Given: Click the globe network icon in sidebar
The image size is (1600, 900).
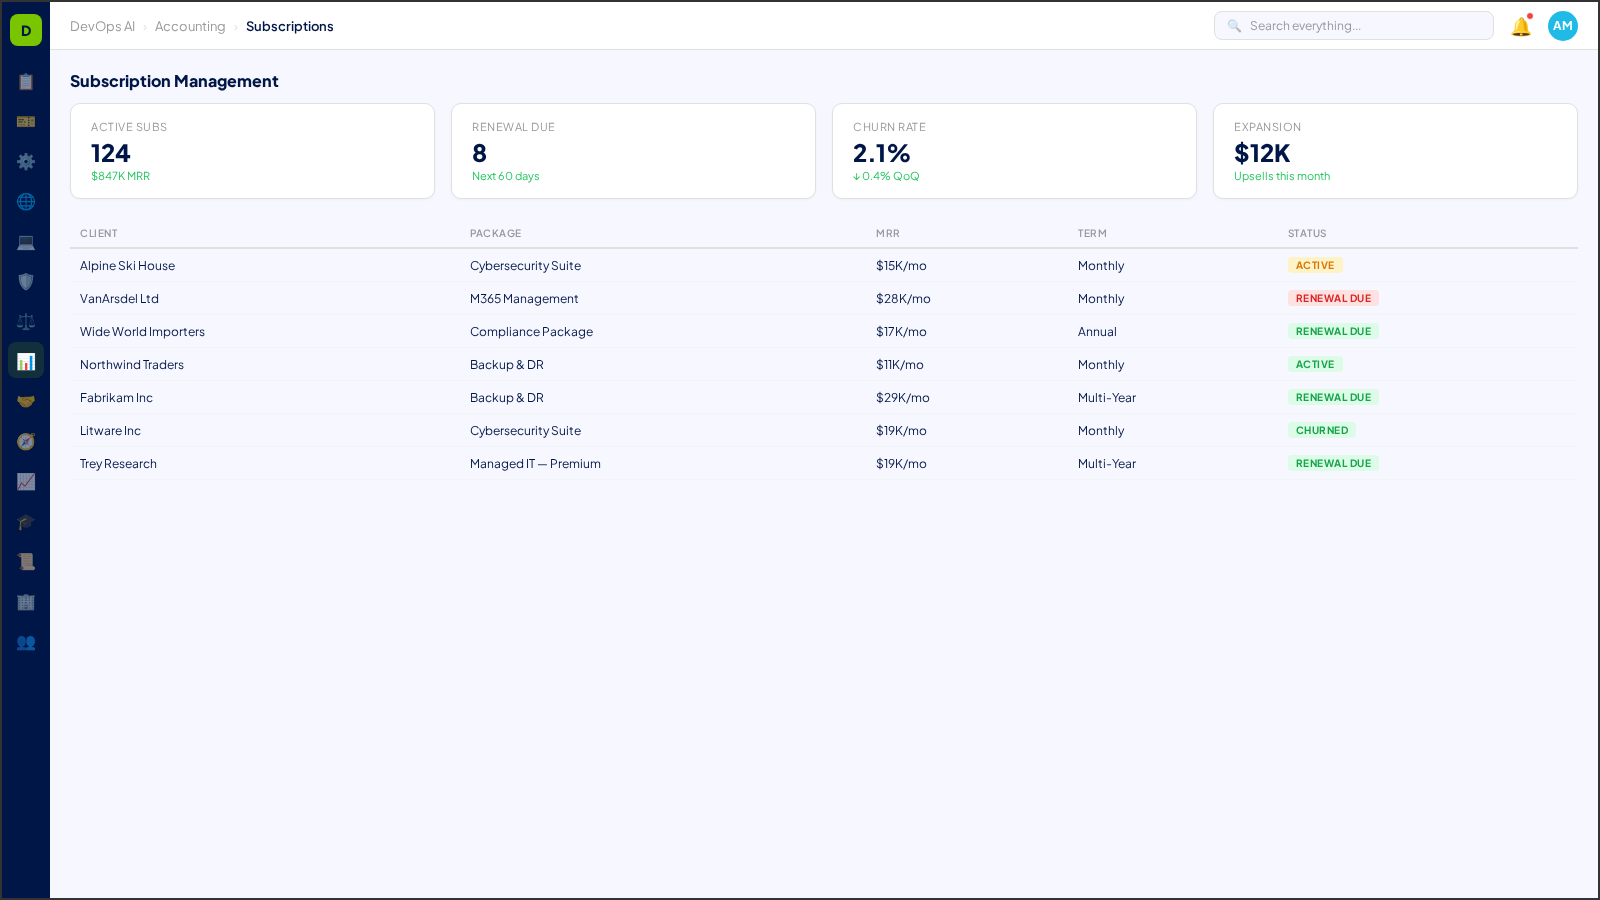Looking at the screenshot, I should 25,202.
